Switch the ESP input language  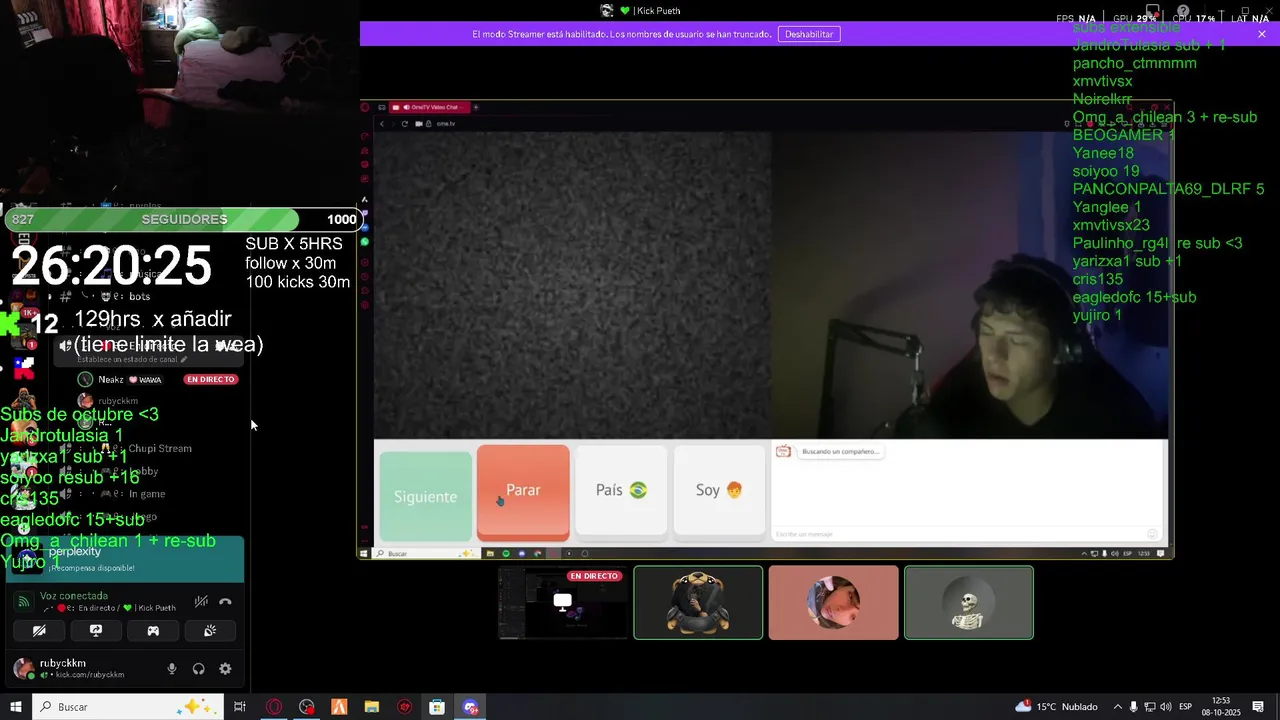[1186, 707]
